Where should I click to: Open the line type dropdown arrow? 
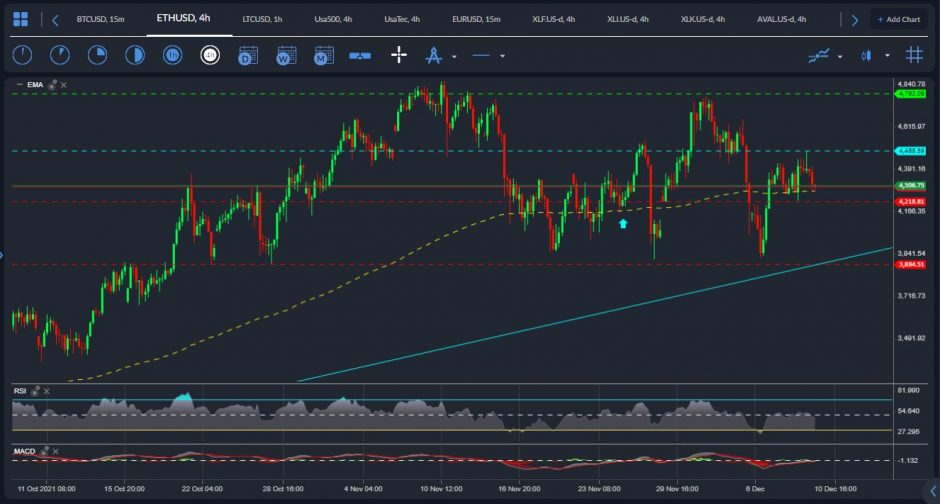pyautogui.click(x=502, y=57)
